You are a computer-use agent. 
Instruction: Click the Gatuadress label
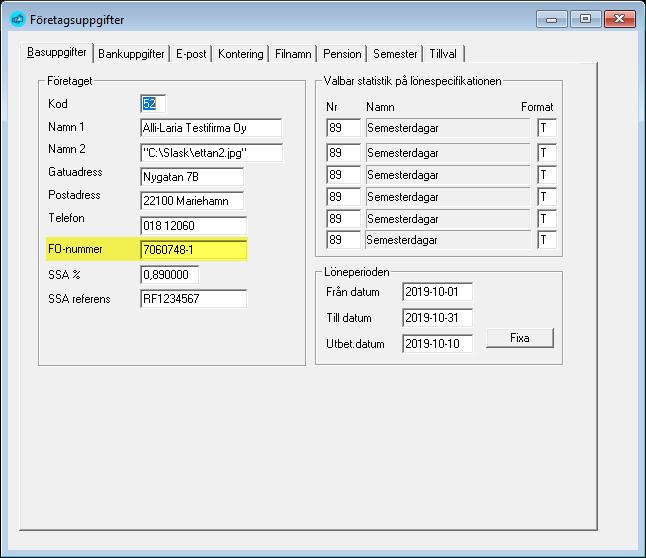pyautogui.click(x=75, y=172)
